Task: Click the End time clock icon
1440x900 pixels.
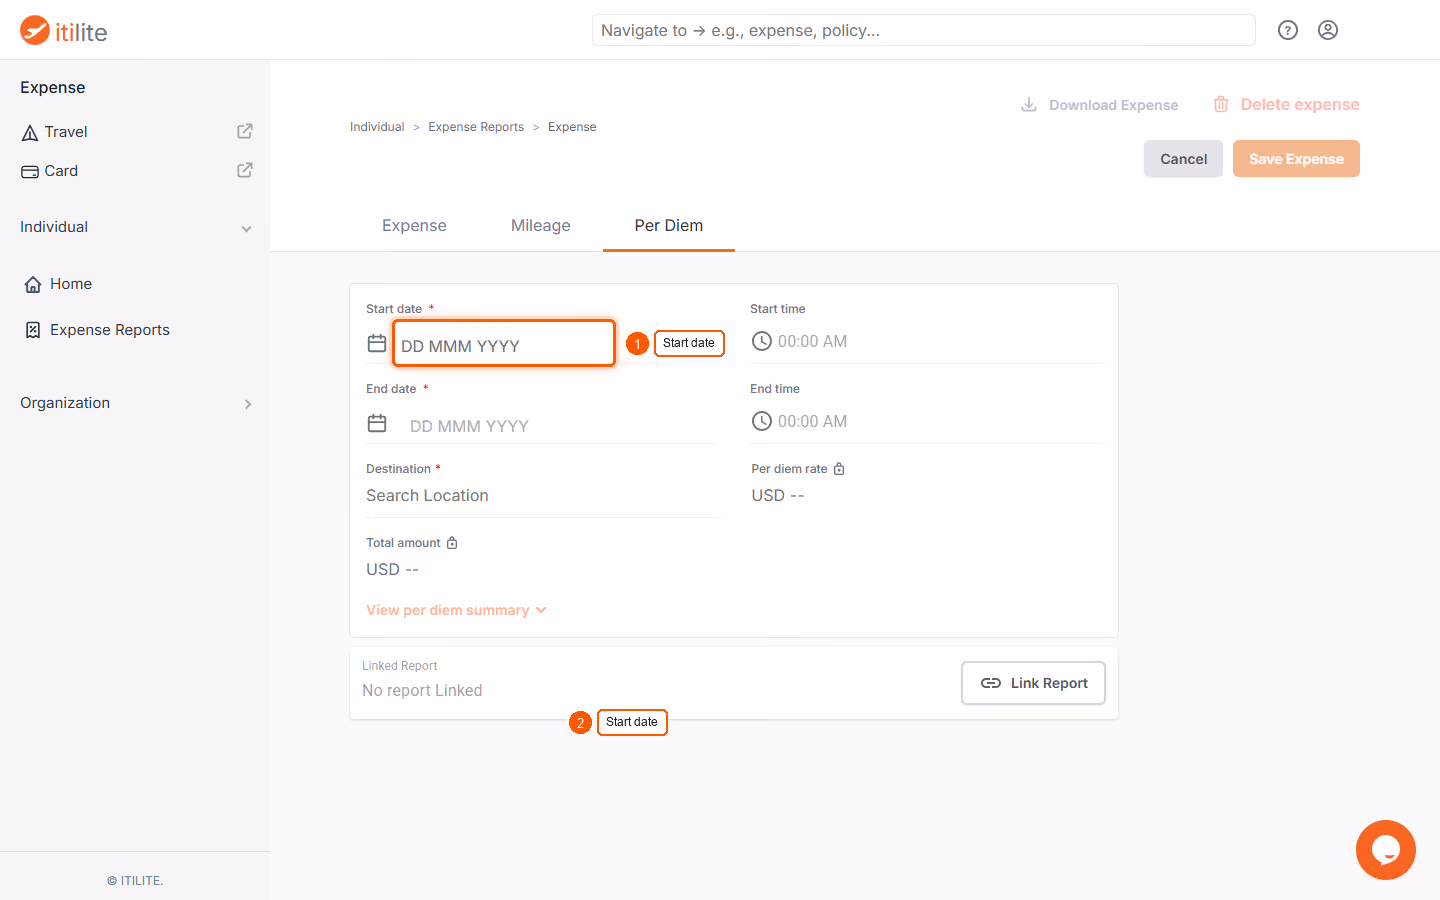Action: [762, 421]
